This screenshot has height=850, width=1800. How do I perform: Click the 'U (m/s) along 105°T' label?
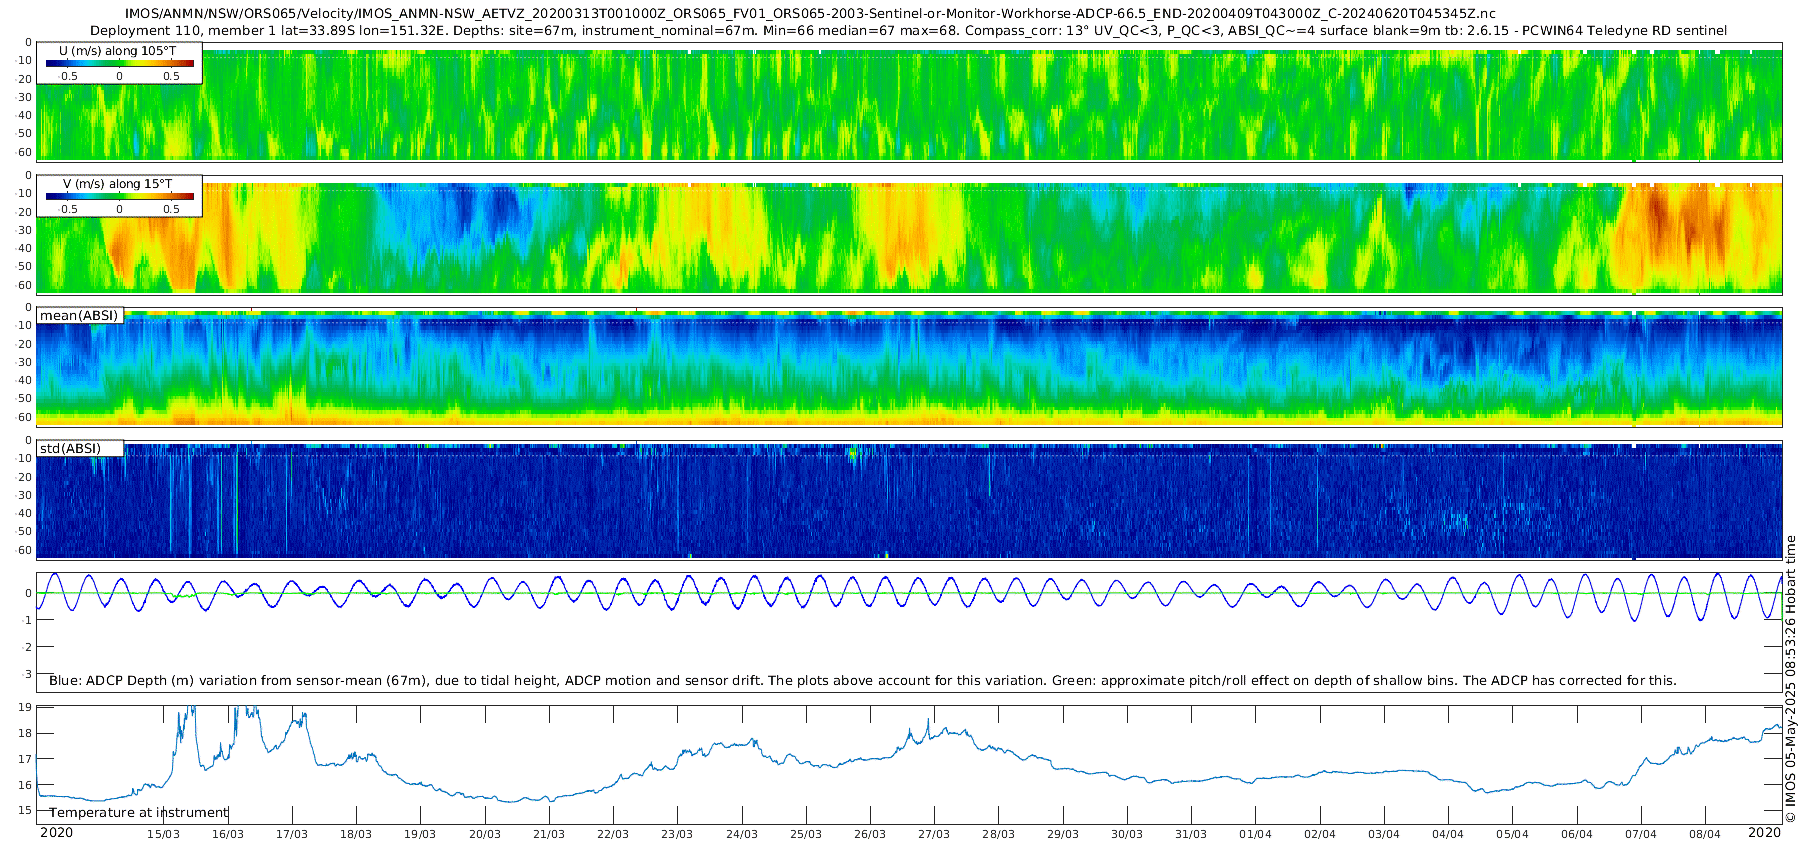(118, 50)
